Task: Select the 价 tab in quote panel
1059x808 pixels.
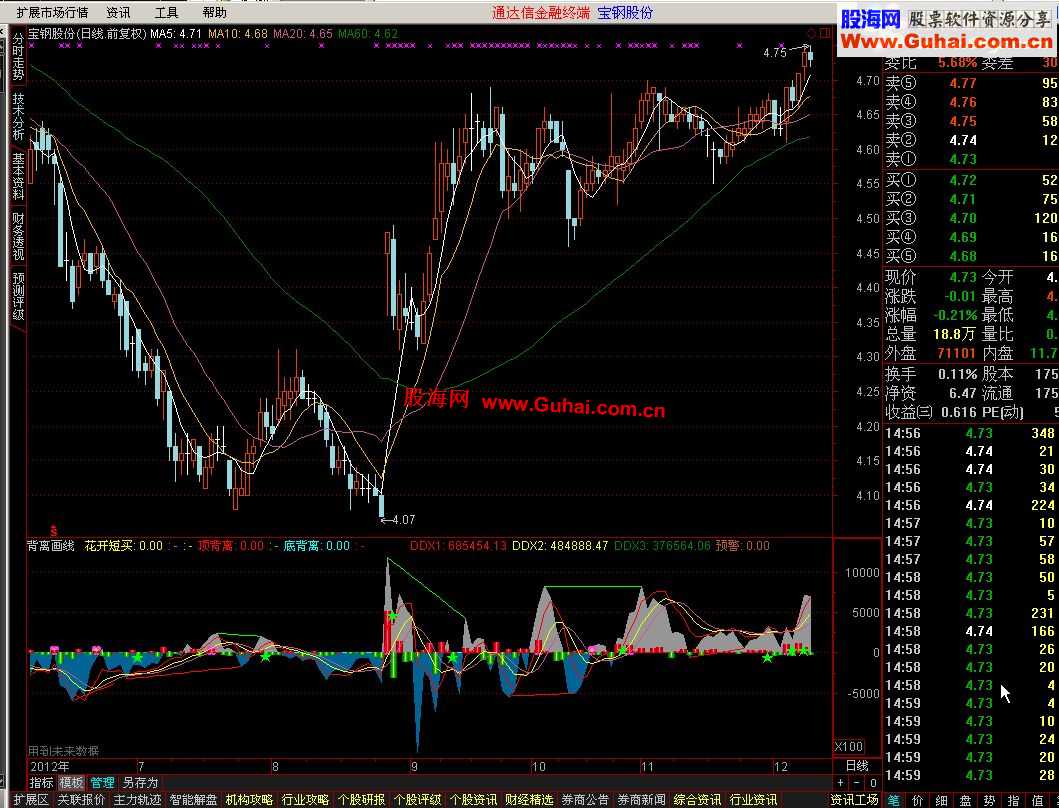Action: pos(918,800)
